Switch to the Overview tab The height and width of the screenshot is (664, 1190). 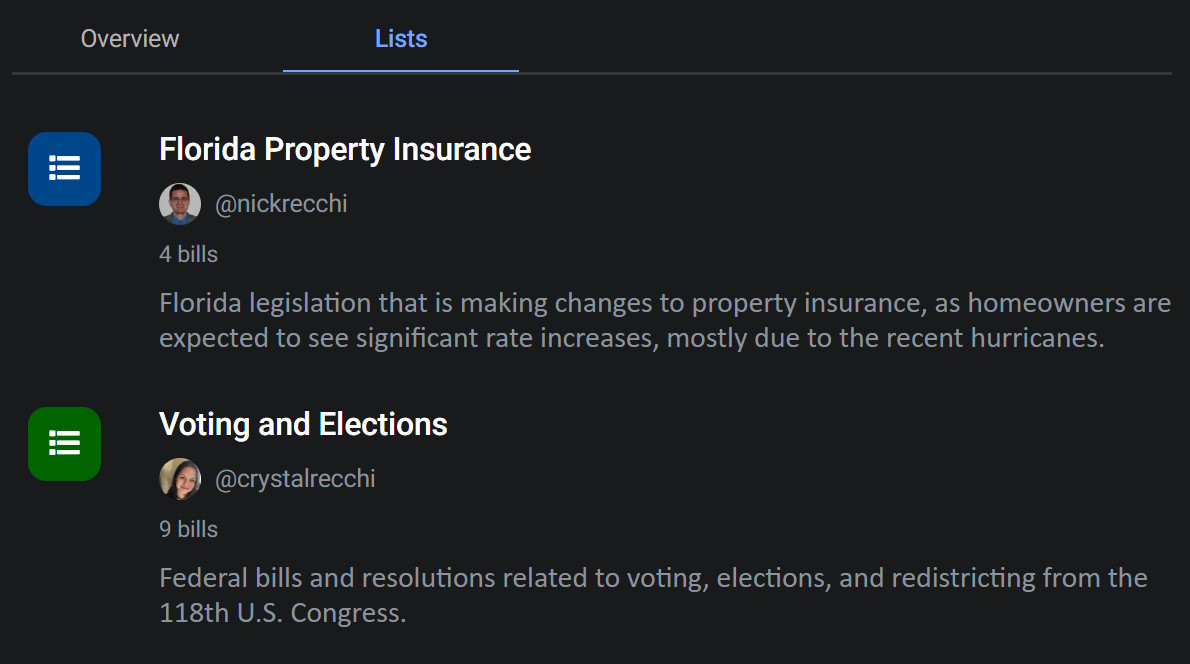pyautogui.click(x=130, y=39)
